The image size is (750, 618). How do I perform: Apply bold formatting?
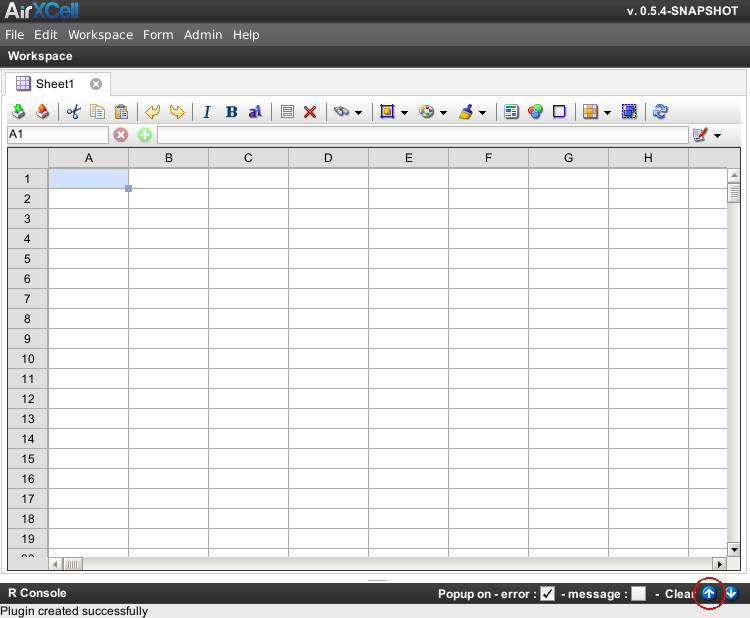232,112
